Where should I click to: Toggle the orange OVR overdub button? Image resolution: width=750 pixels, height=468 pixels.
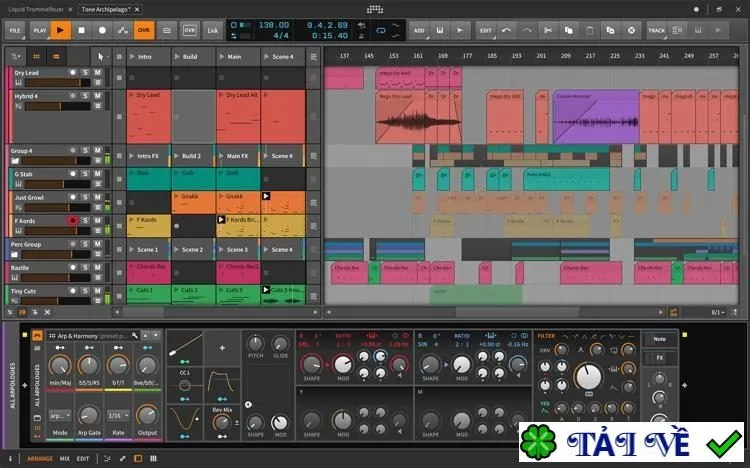143,30
